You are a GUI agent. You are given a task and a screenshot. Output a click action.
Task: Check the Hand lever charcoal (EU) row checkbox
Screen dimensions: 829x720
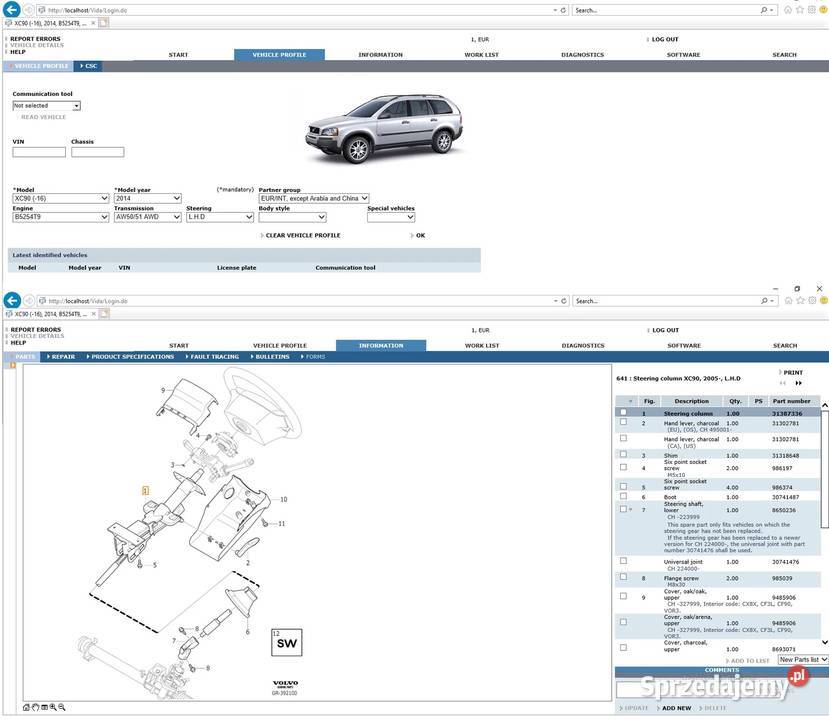pos(623,422)
